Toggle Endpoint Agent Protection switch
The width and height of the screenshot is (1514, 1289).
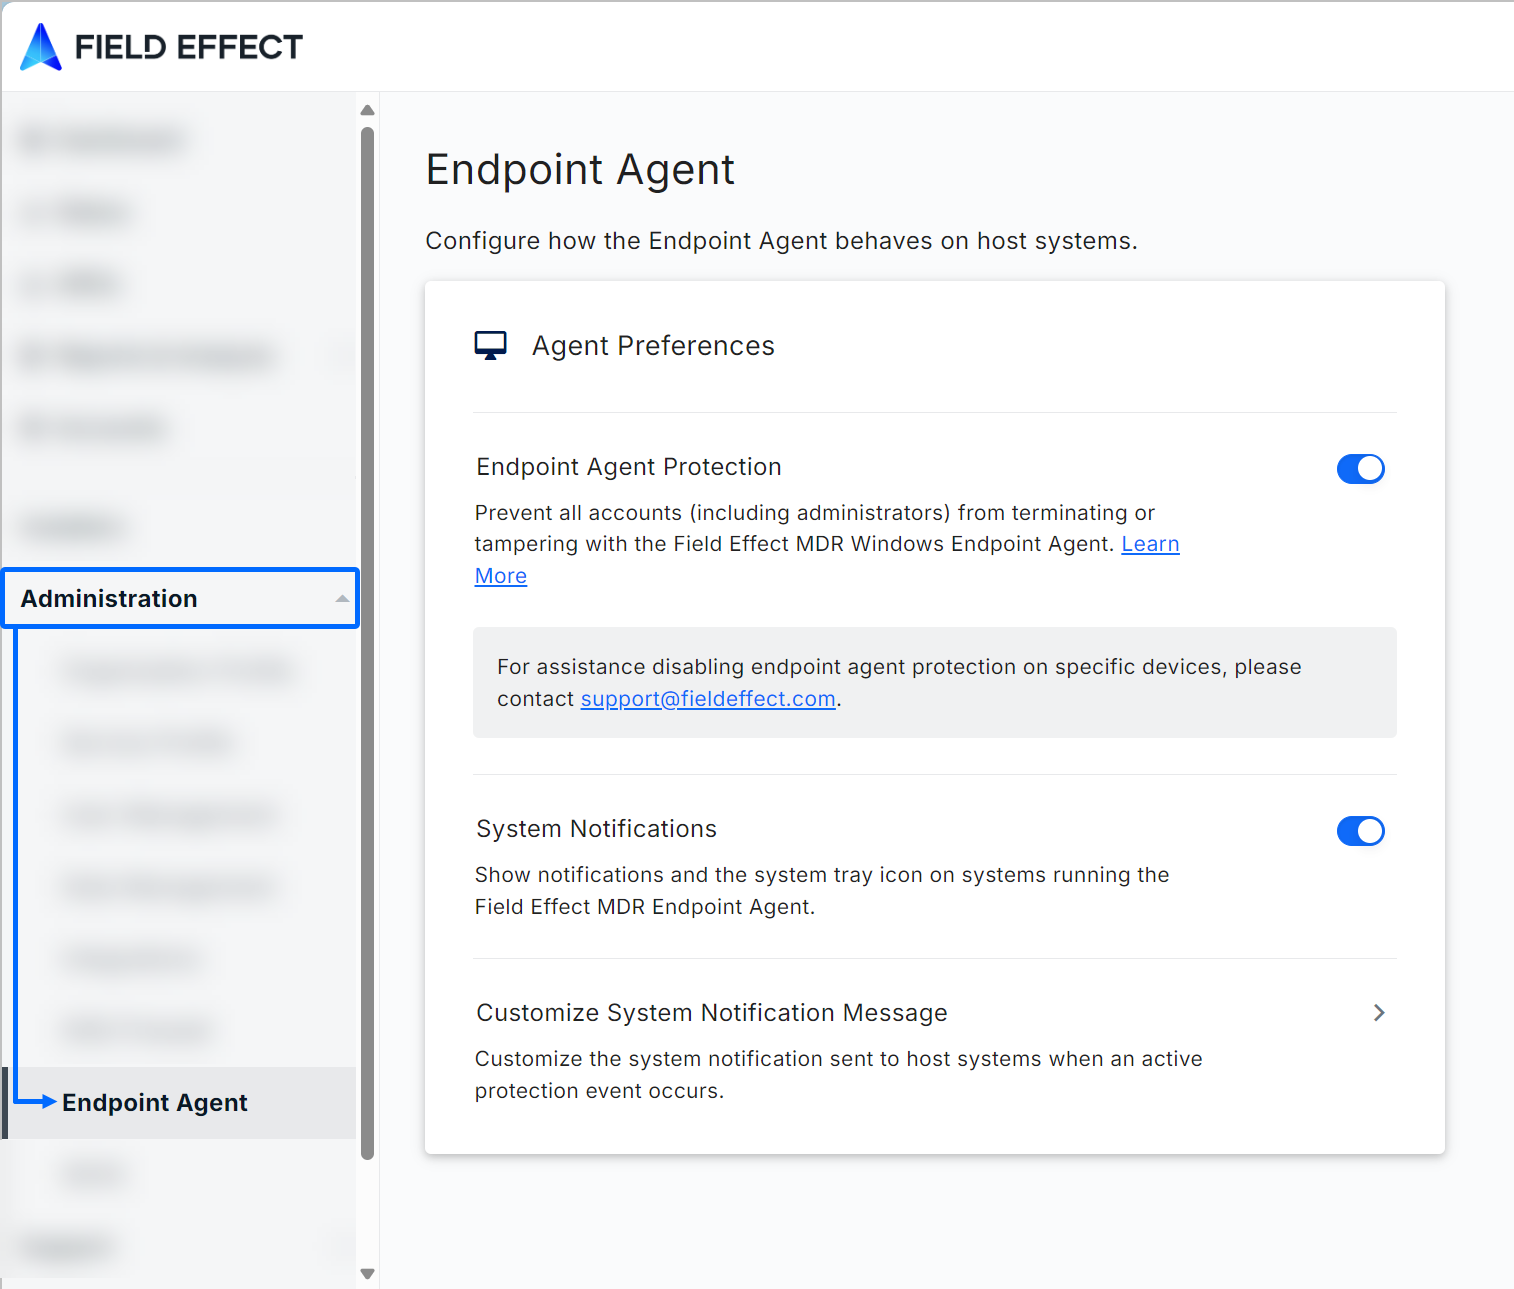point(1360,469)
